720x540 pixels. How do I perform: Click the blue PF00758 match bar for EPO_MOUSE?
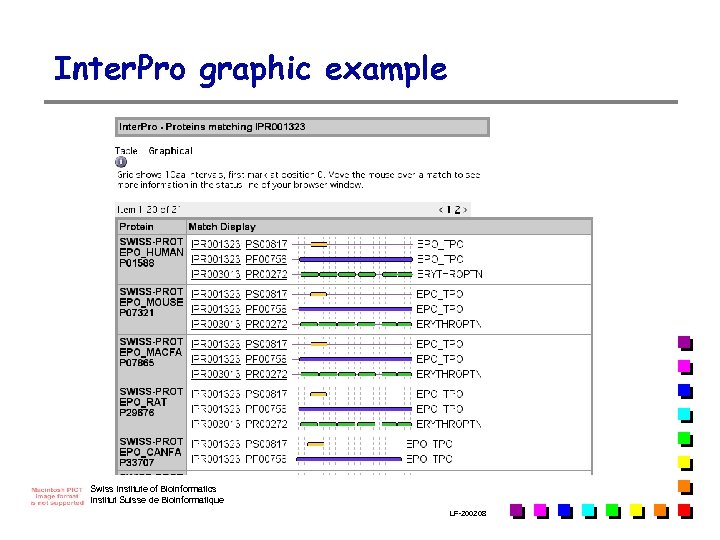[x=355, y=309]
